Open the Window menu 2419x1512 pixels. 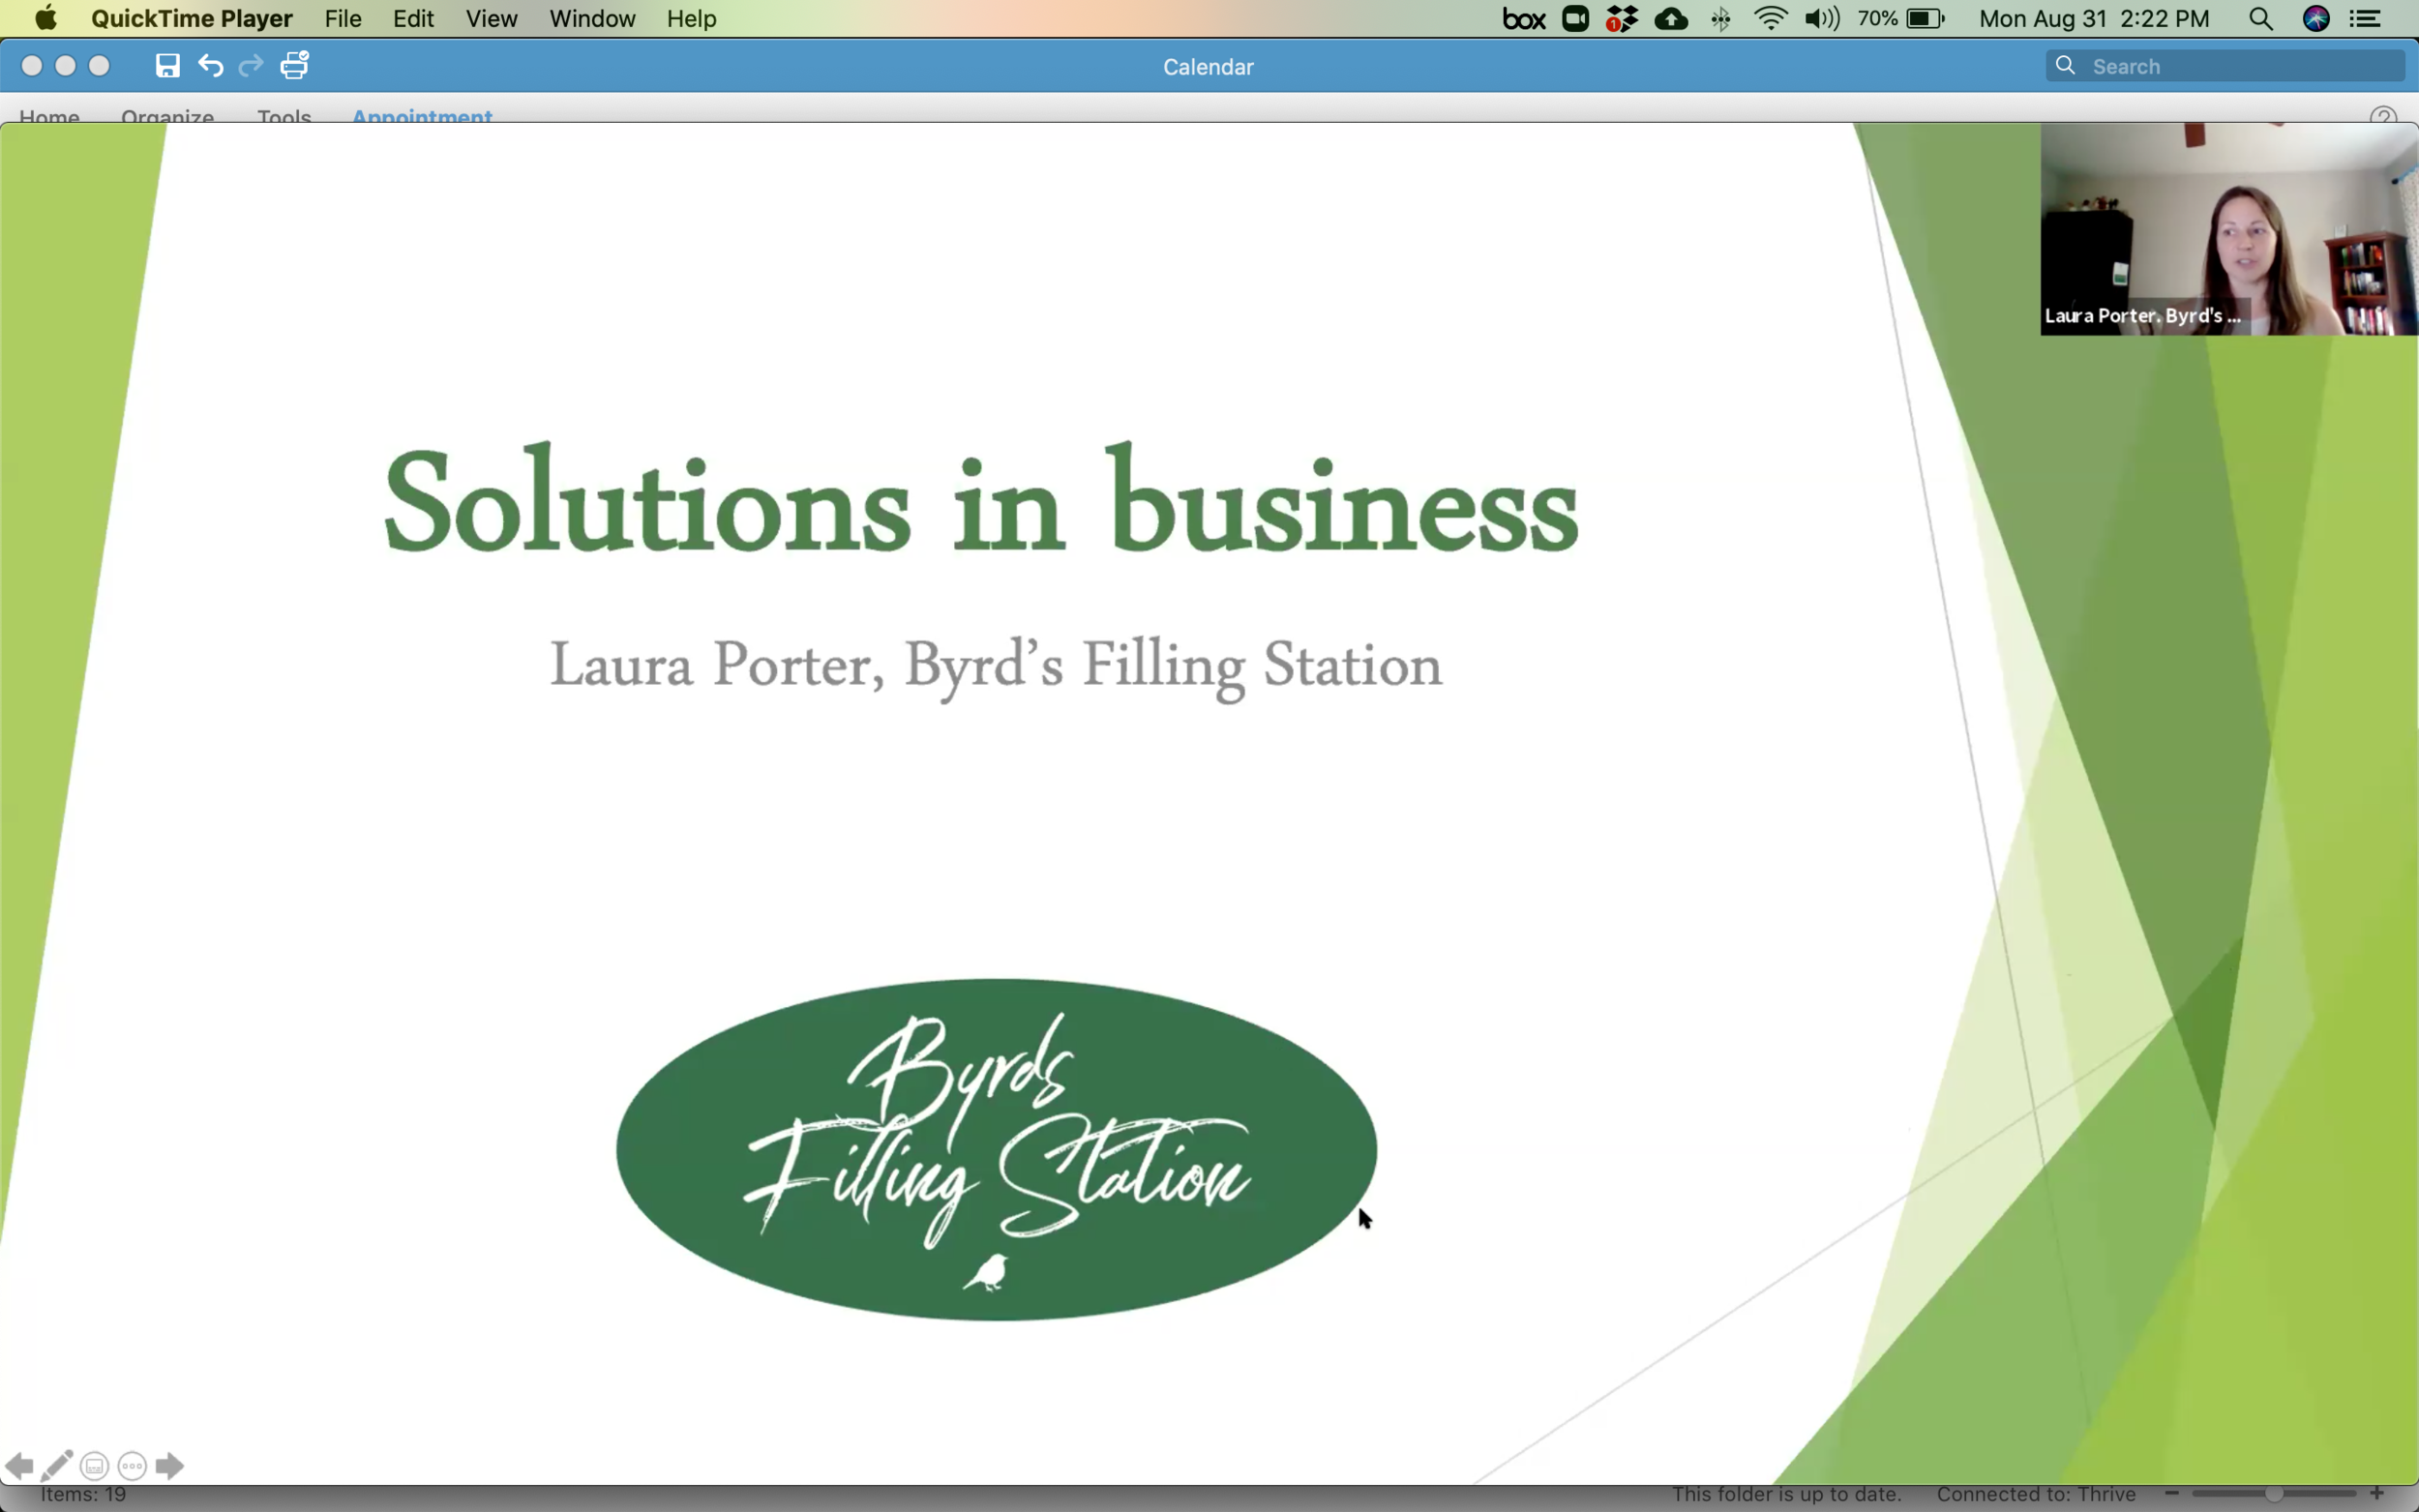[x=592, y=19]
